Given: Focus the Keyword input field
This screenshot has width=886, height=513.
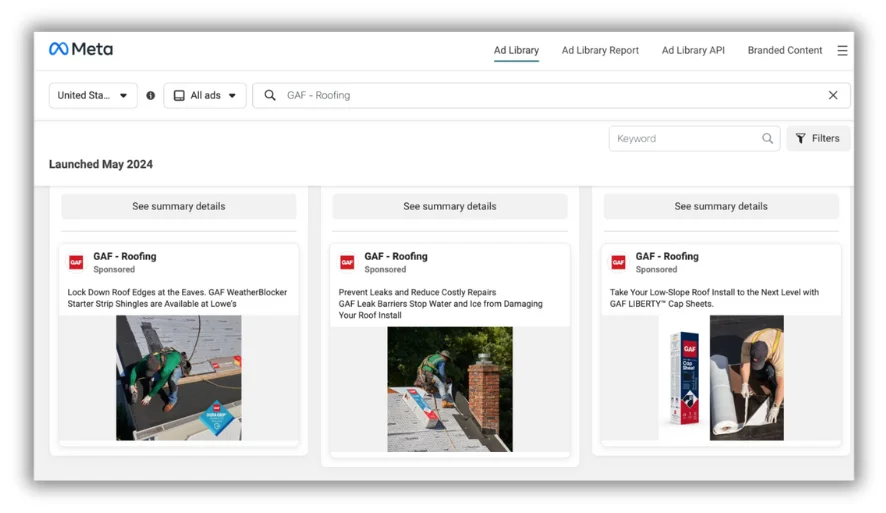Looking at the screenshot, I should point(694,138).
